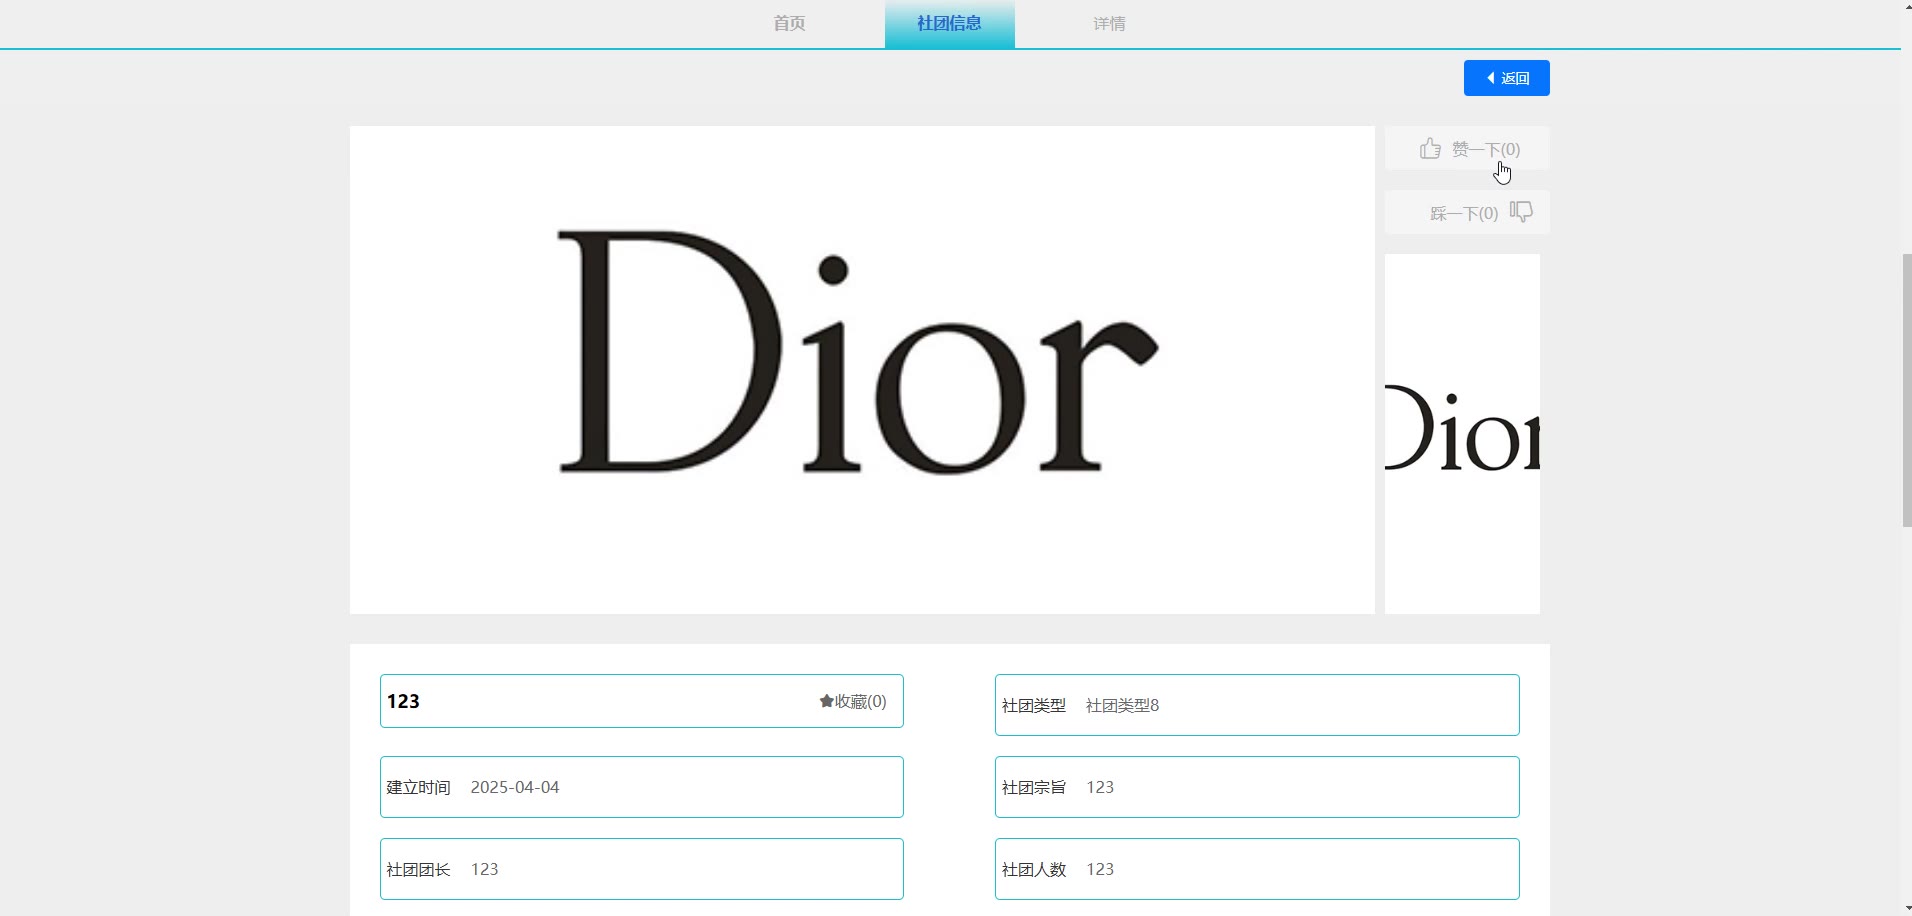Click the 社团人数 label
Image resolution: width=1912 pixels, height=916 pixels.
[x=1034, y=869]
